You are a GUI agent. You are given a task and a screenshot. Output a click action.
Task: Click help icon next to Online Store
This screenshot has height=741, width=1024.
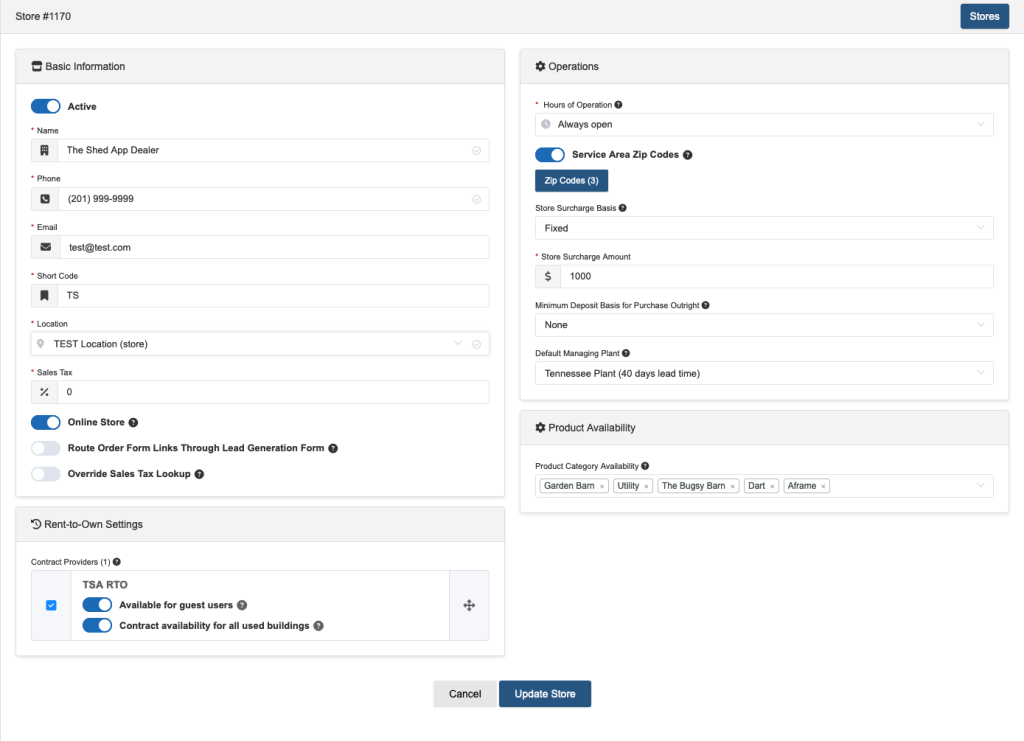click(x=133, y=423)
